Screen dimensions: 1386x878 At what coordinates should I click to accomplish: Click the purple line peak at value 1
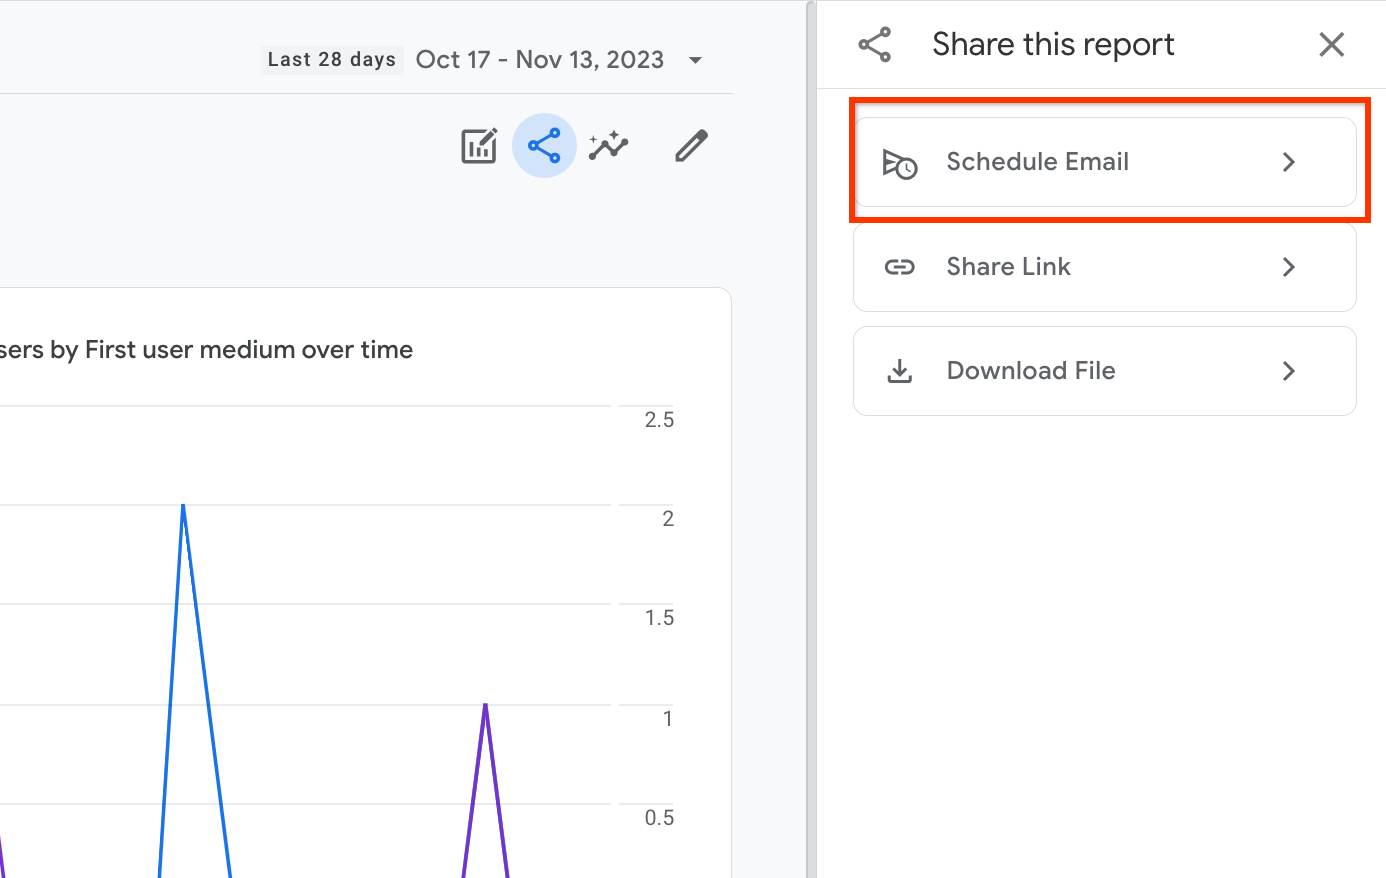[486, 706]
